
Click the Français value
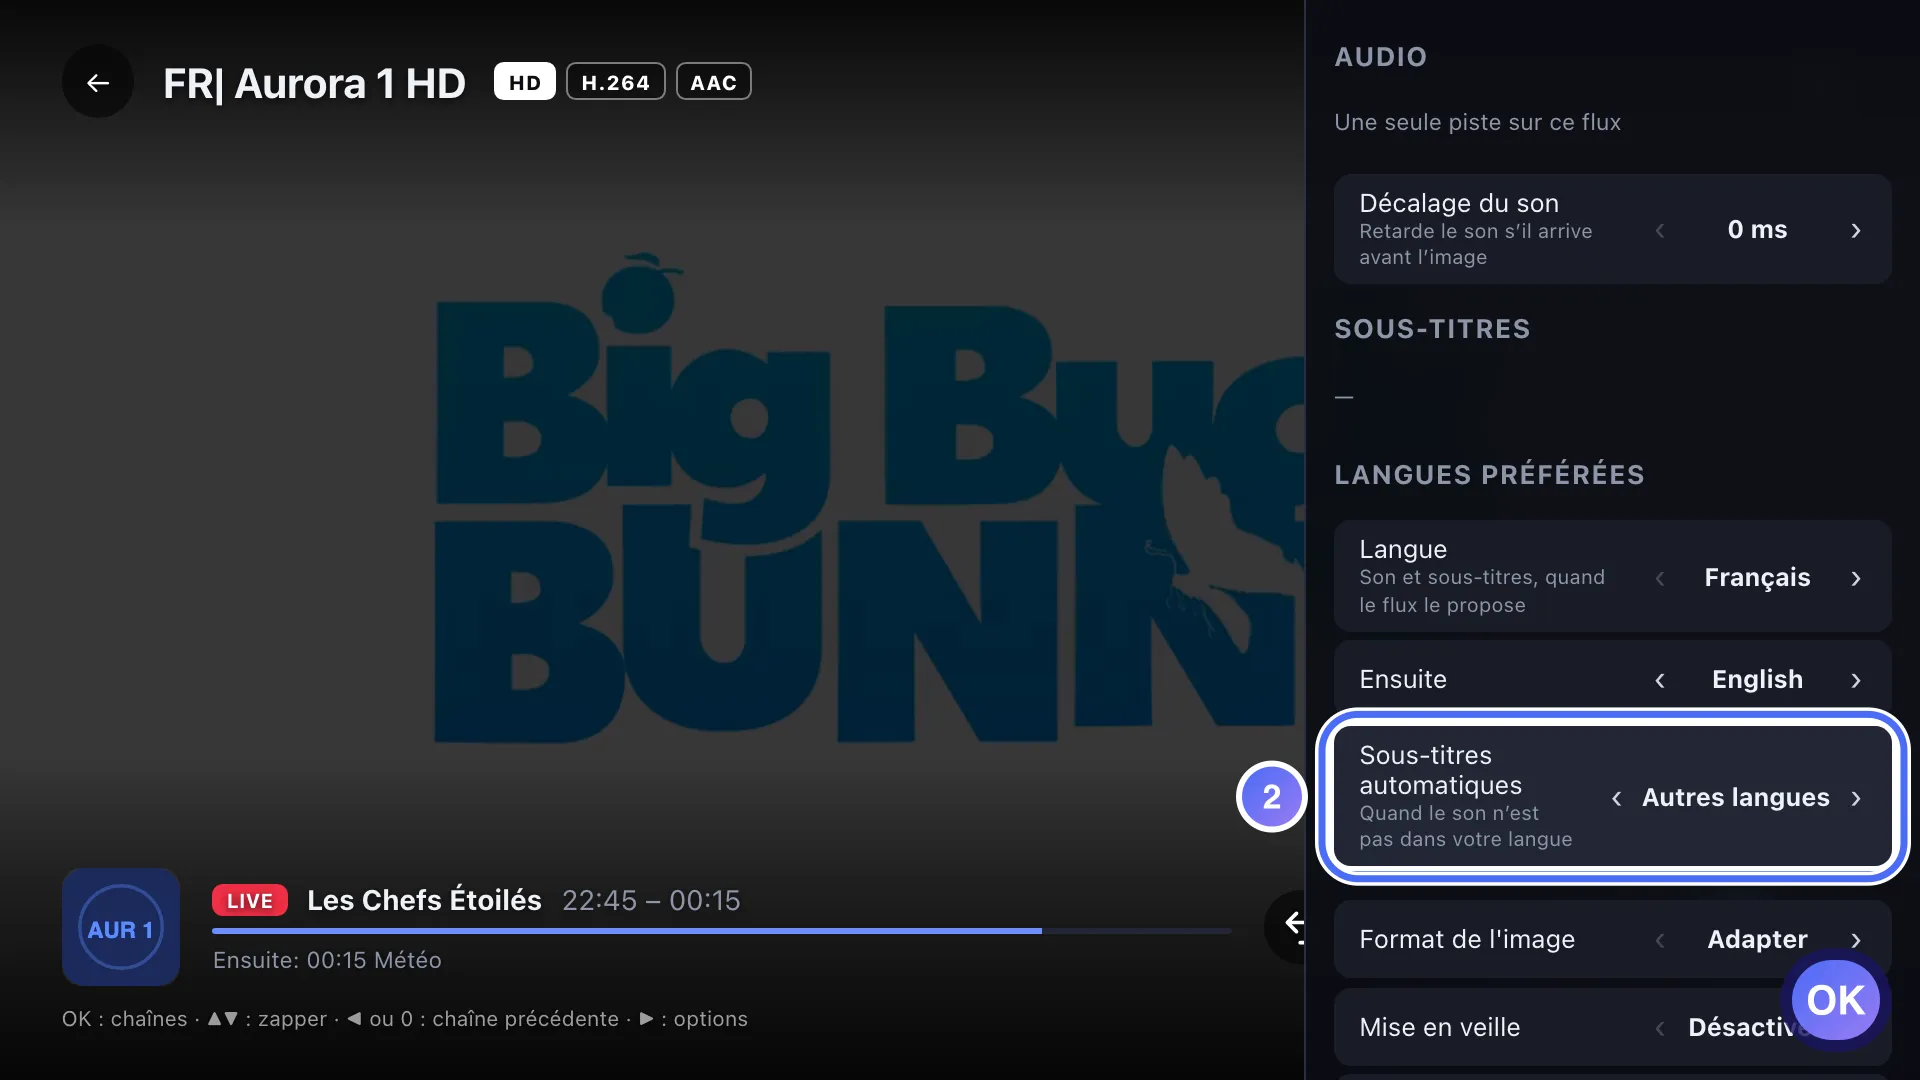(x=1757, y=578)
